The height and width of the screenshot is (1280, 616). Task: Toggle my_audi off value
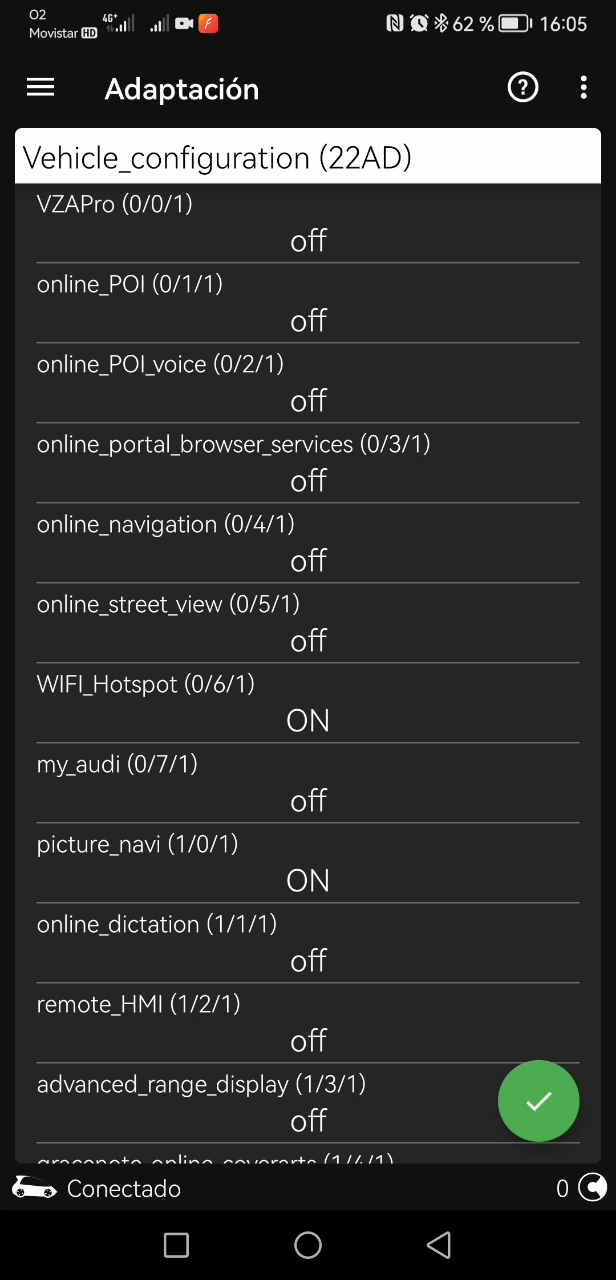tap(308, 801)
